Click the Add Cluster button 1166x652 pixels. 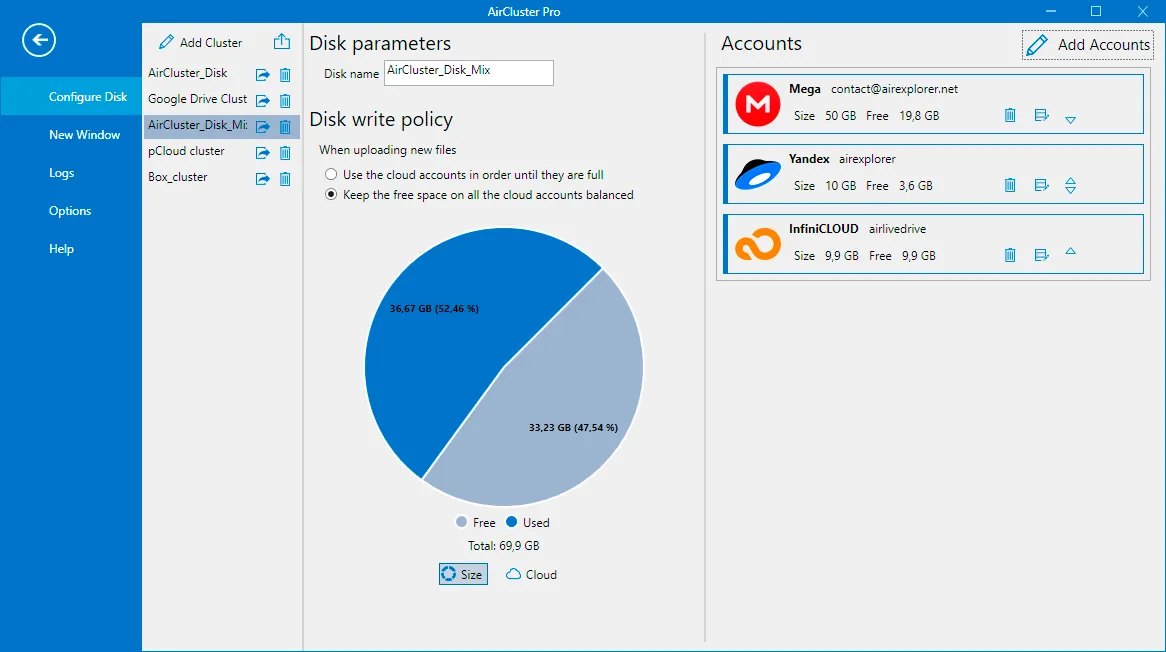(x=201, y=42)
